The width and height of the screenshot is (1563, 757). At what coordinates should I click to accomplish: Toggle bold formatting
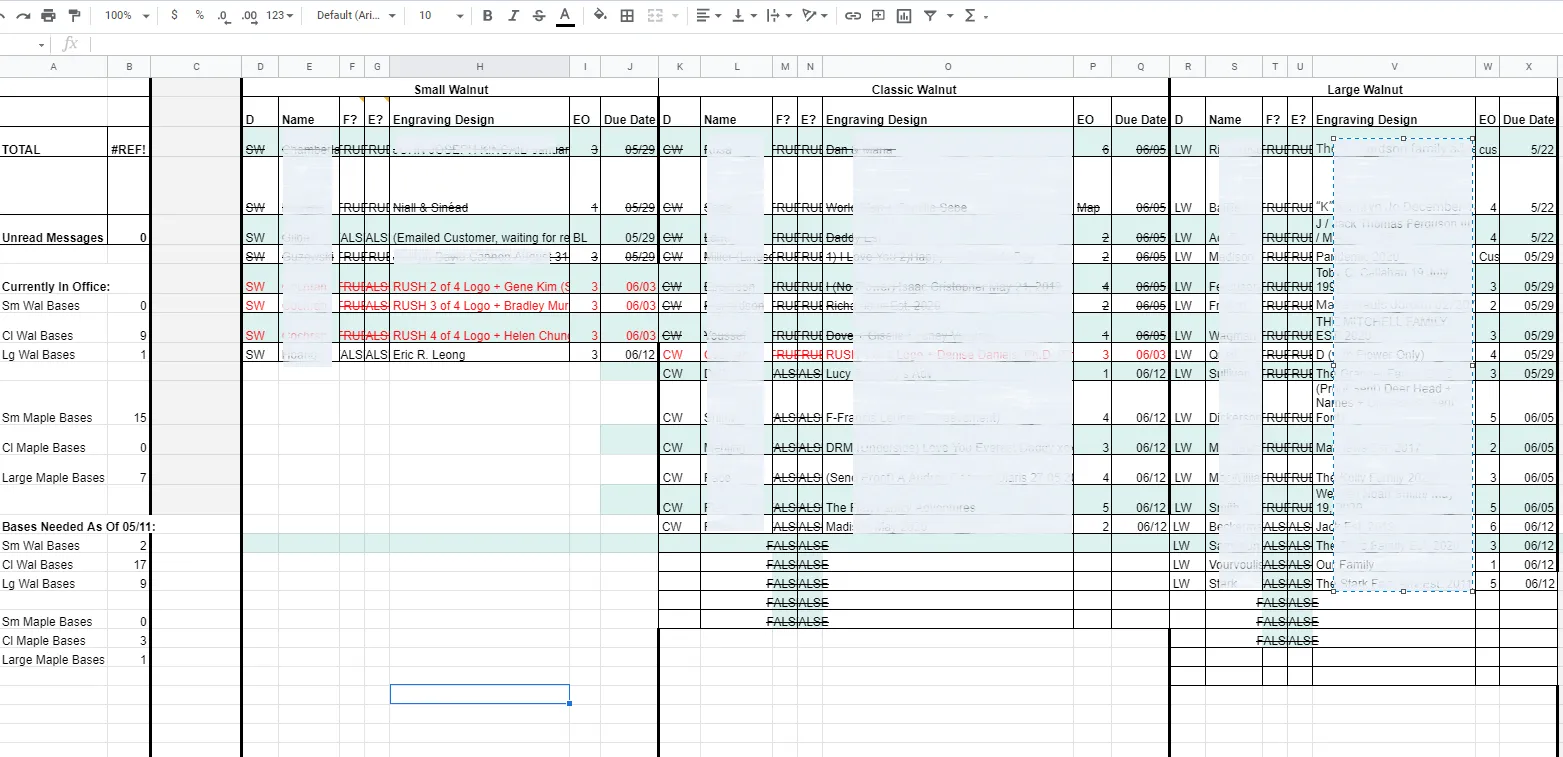pyautogui.click(x=487, y=16)
